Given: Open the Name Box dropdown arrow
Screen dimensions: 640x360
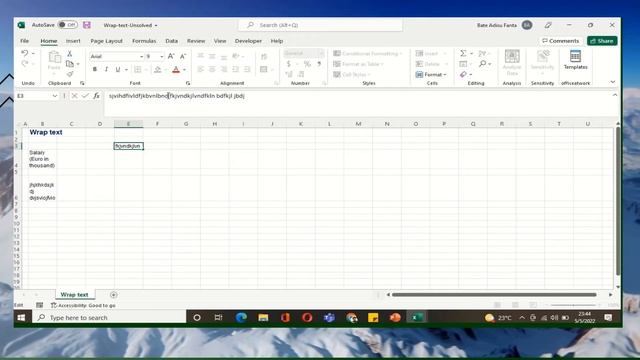Looking at the screenshot, I should pyautogui.click(x=55, y=96).
